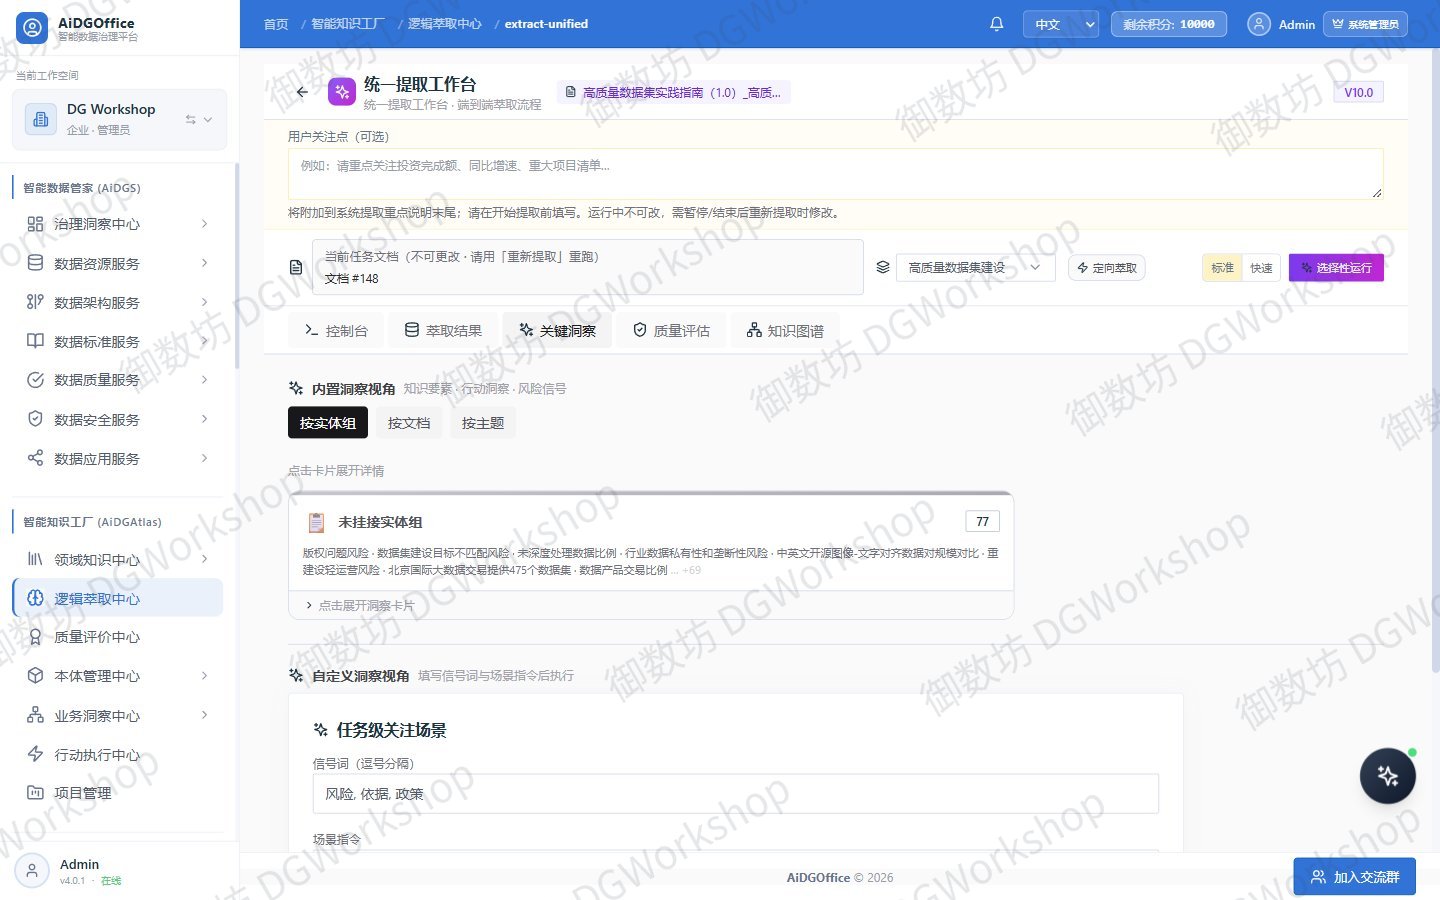Click the 数据资源服务 database icon
This screenshot has width=1440, height=900.
tap(35, 263)
